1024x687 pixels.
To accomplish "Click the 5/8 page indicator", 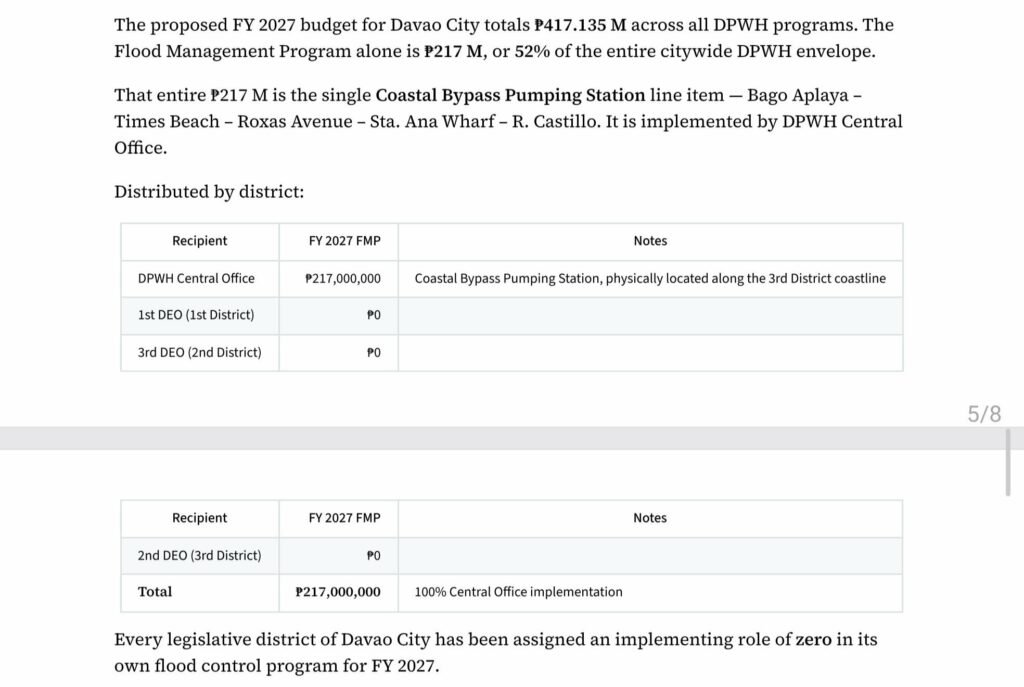I will tap(984, 414).
